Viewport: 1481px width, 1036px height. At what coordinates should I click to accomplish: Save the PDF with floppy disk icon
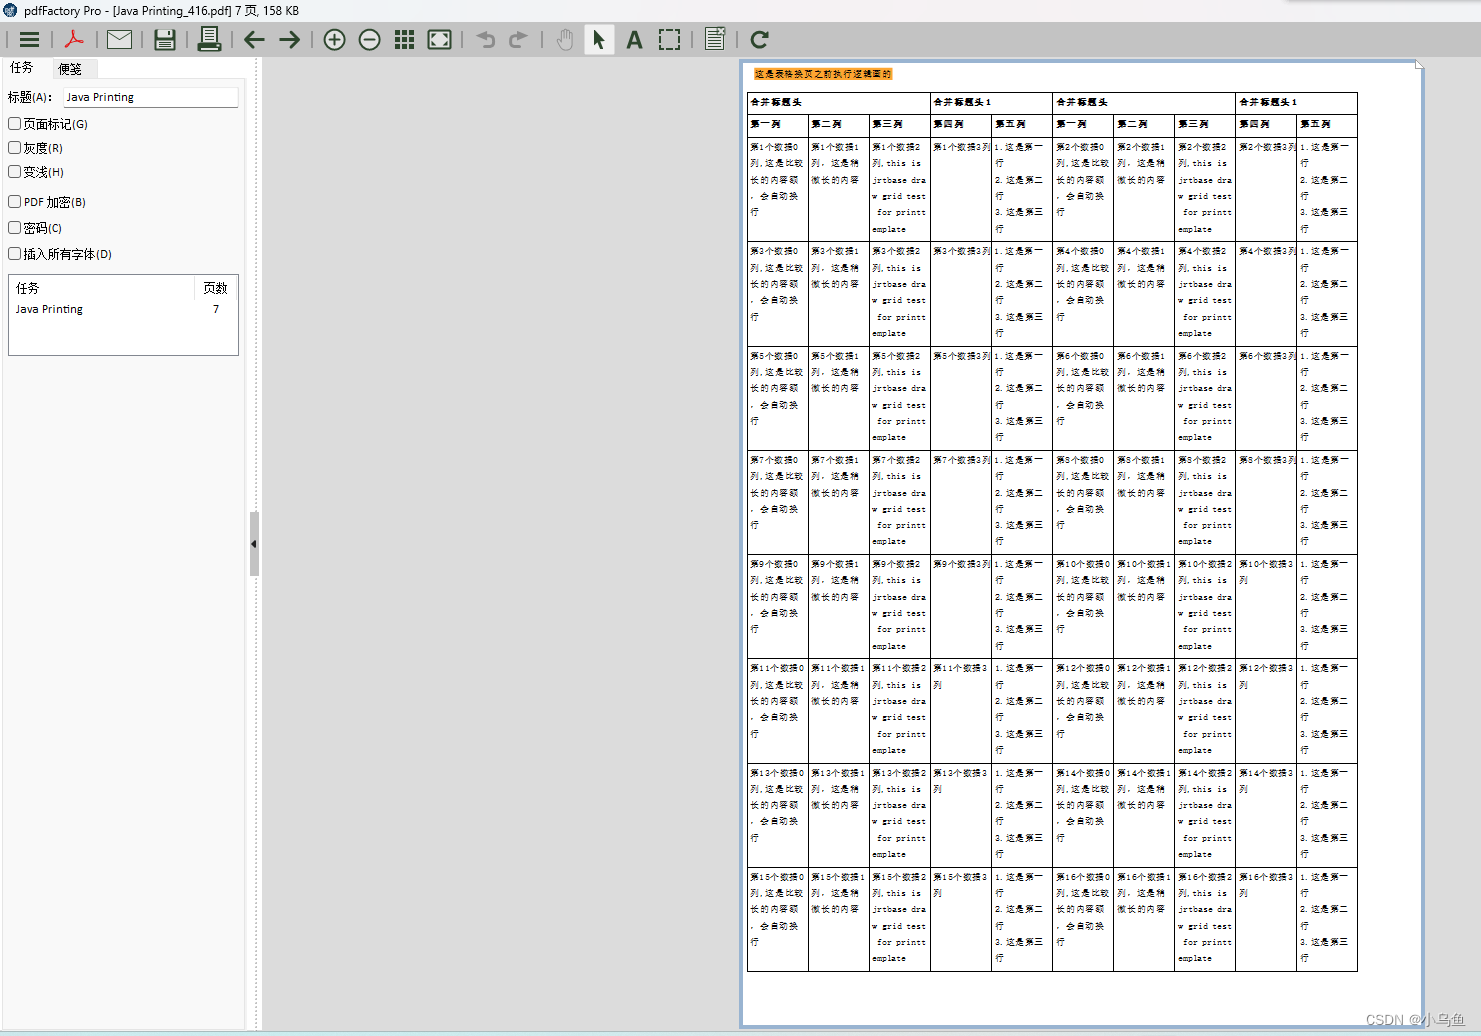[164, 40]
